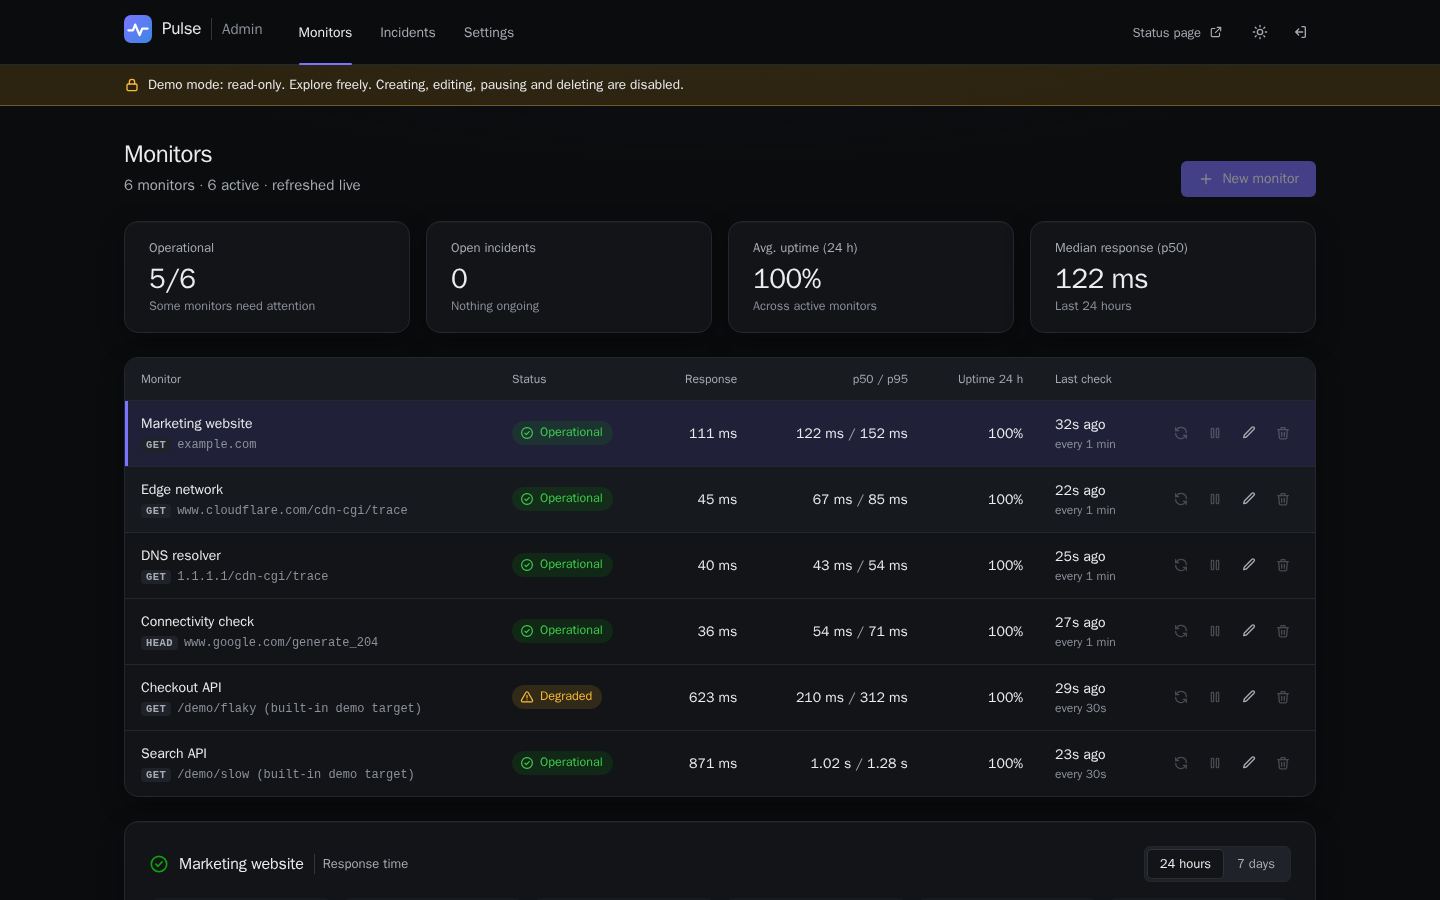
Task: Click the log out icon
Action: pyautogui.click(x=1300, y=32)
